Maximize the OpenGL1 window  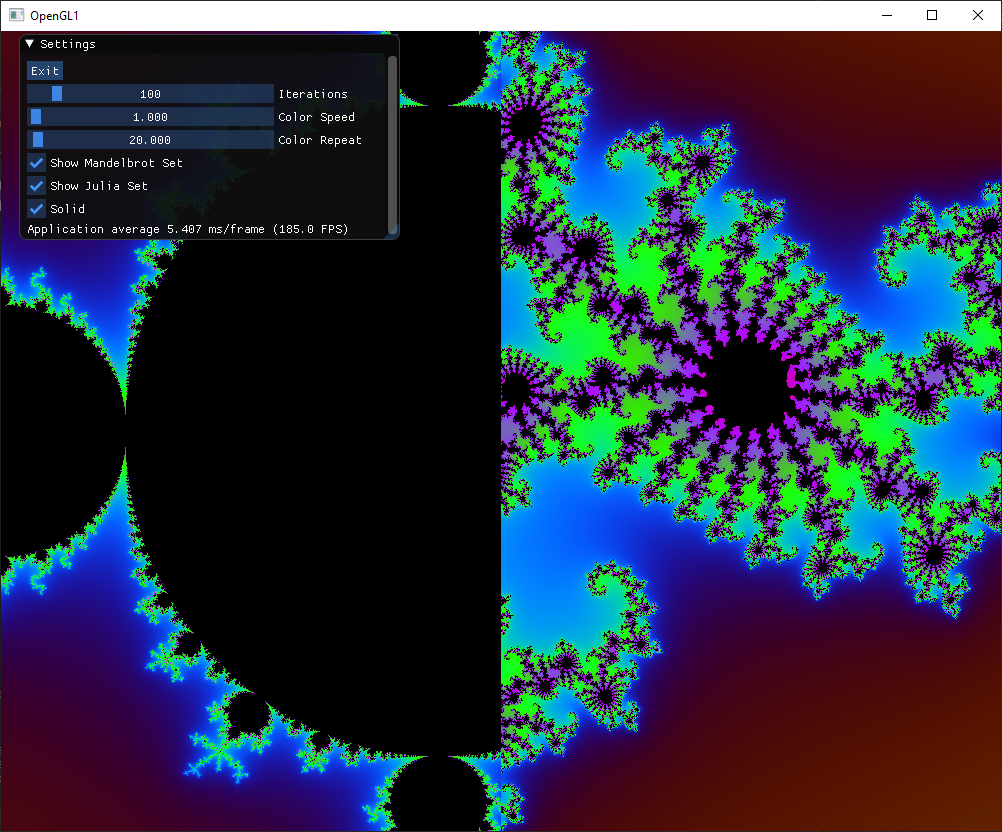pos(932,15)
